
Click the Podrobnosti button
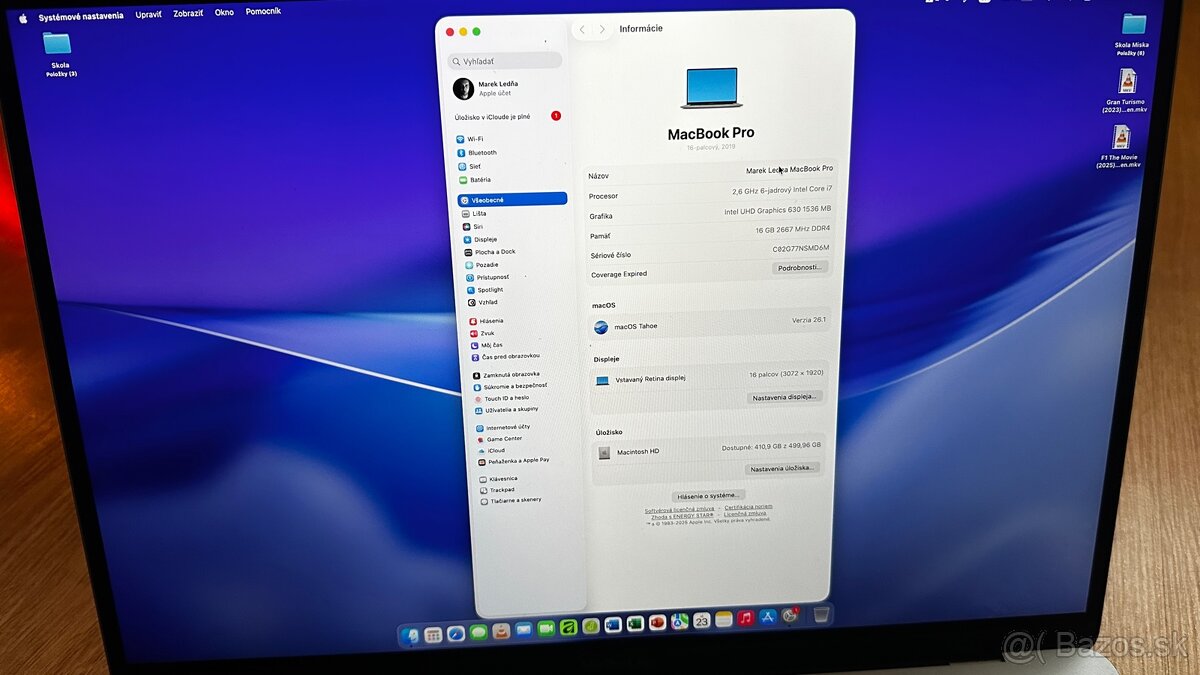click(x=801, y=267)
